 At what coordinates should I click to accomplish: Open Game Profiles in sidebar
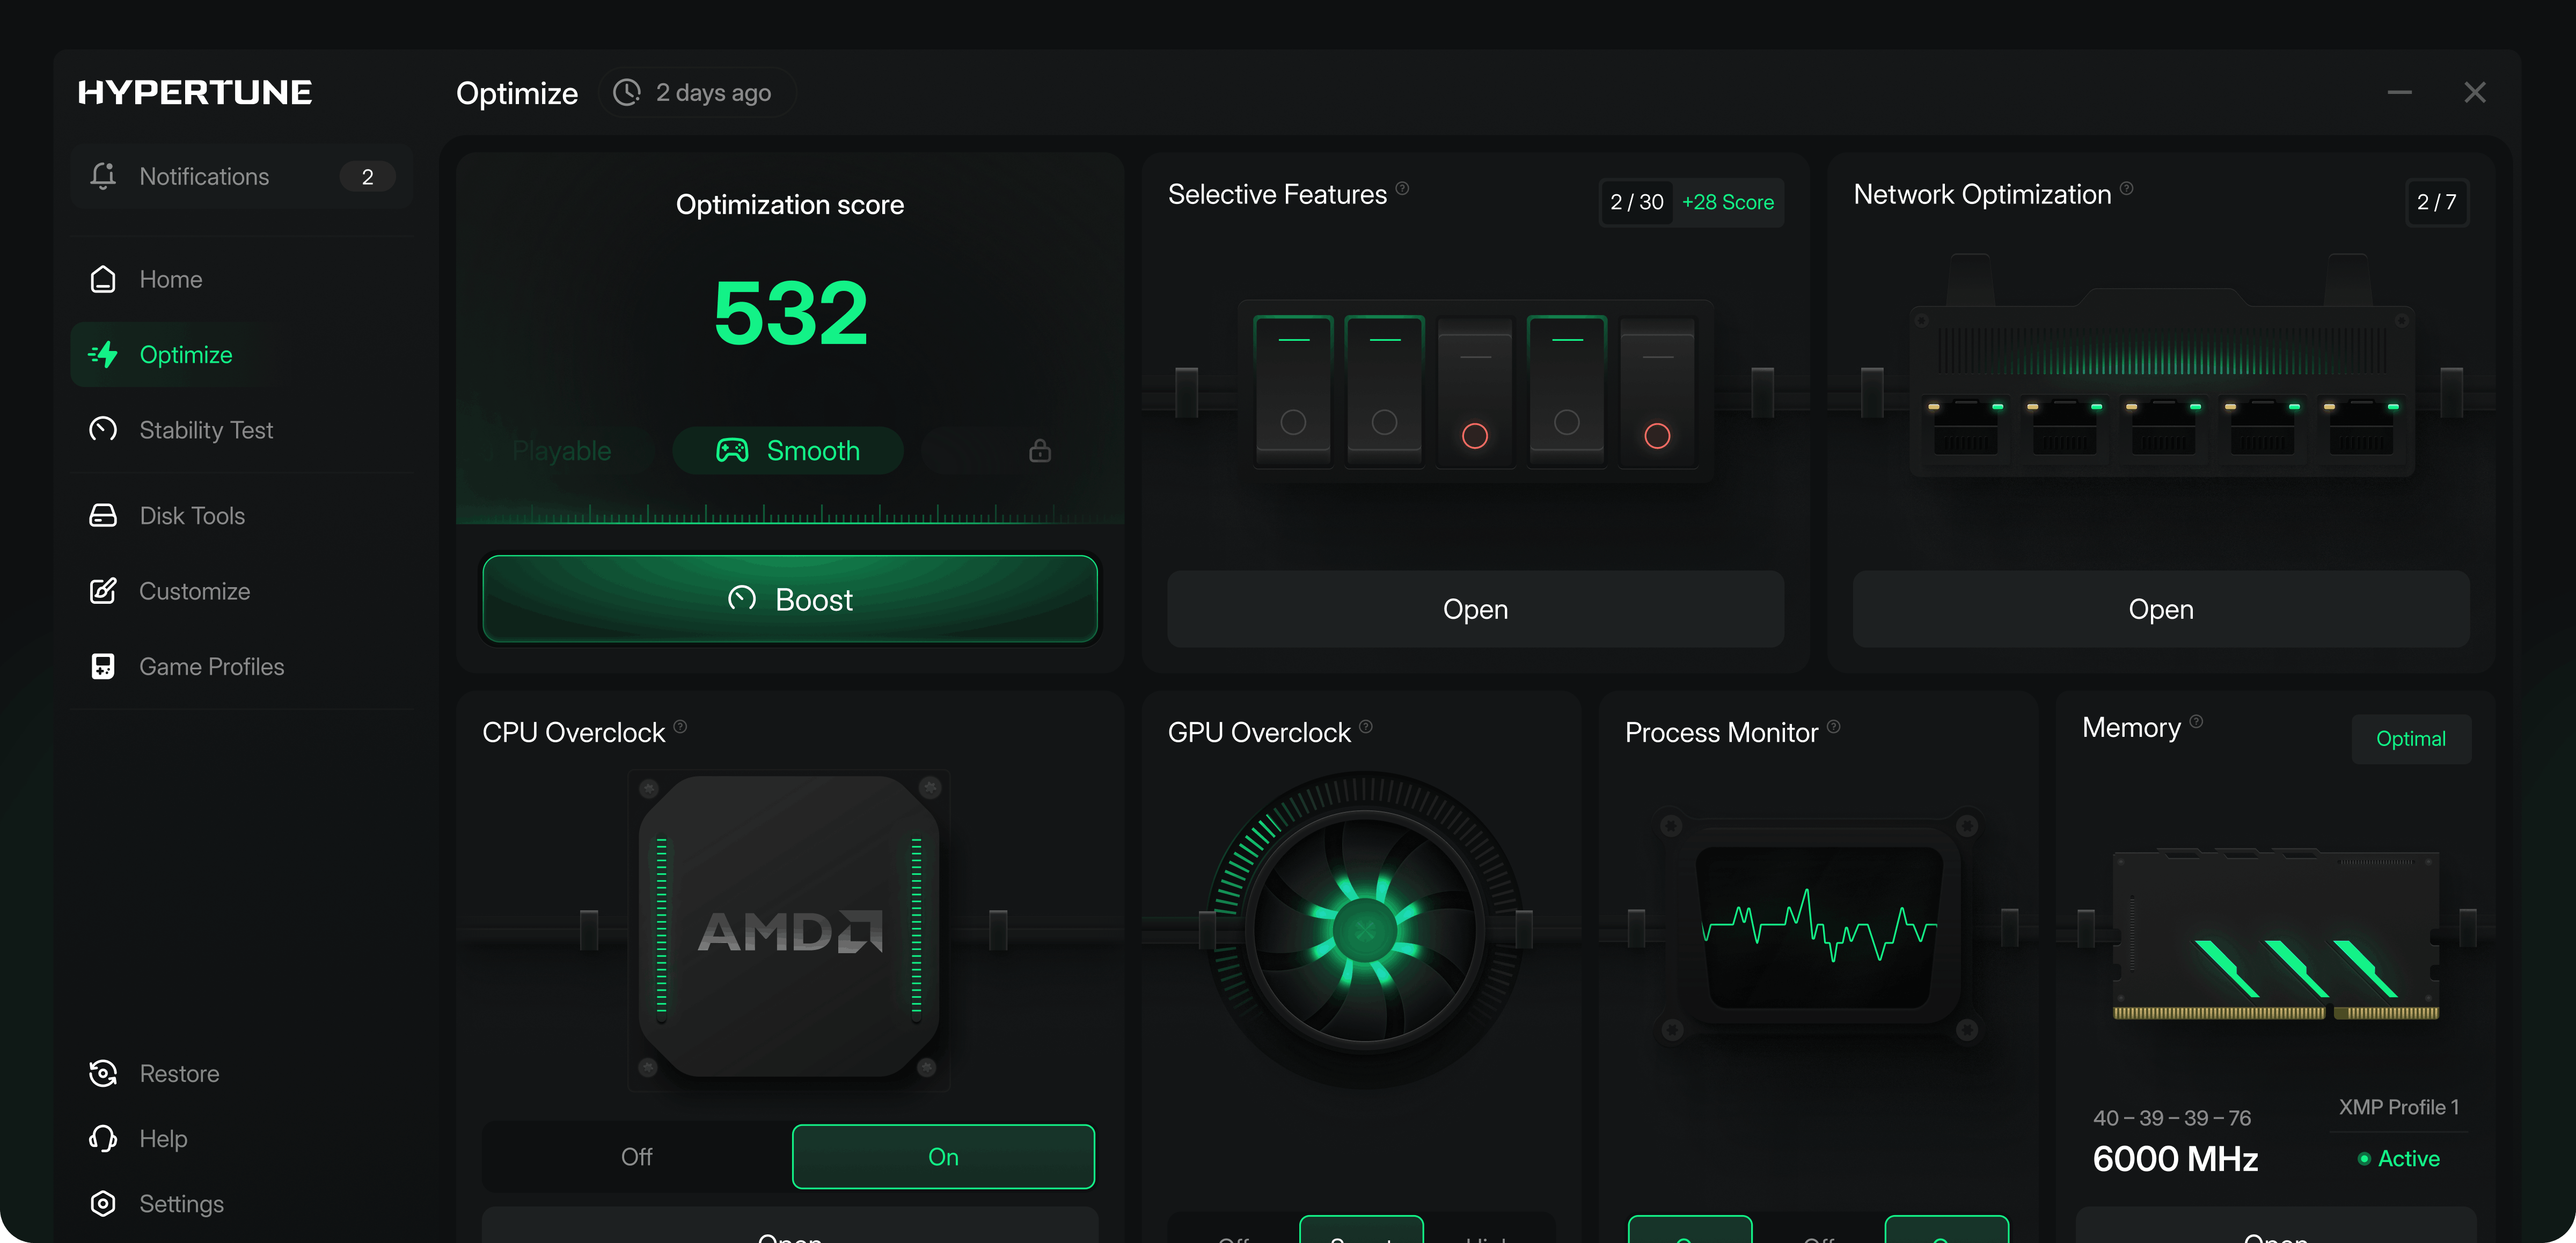(x=241, y=666)
